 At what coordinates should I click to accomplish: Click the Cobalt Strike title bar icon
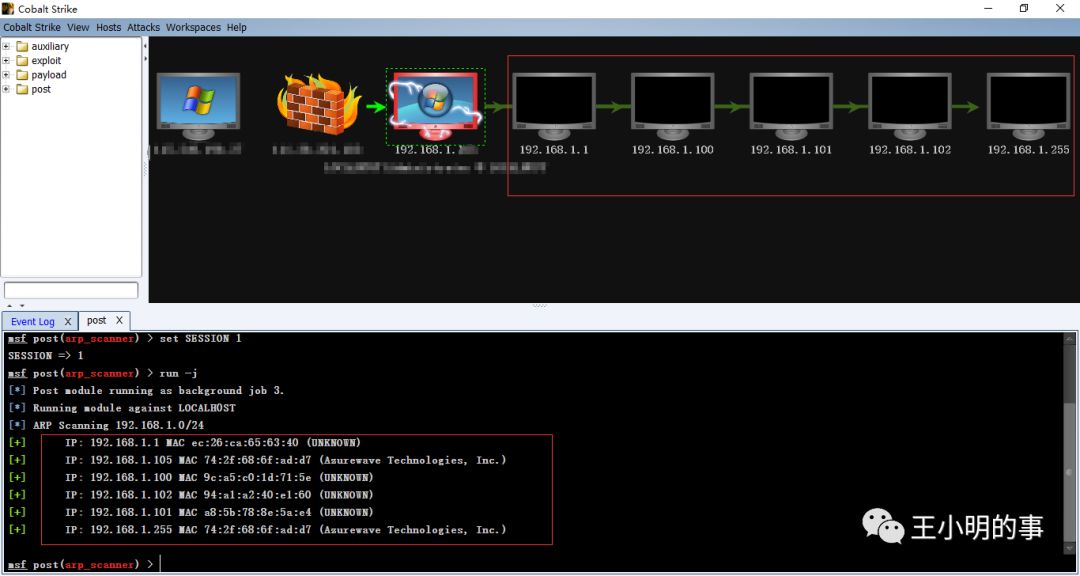pos(8,9)
